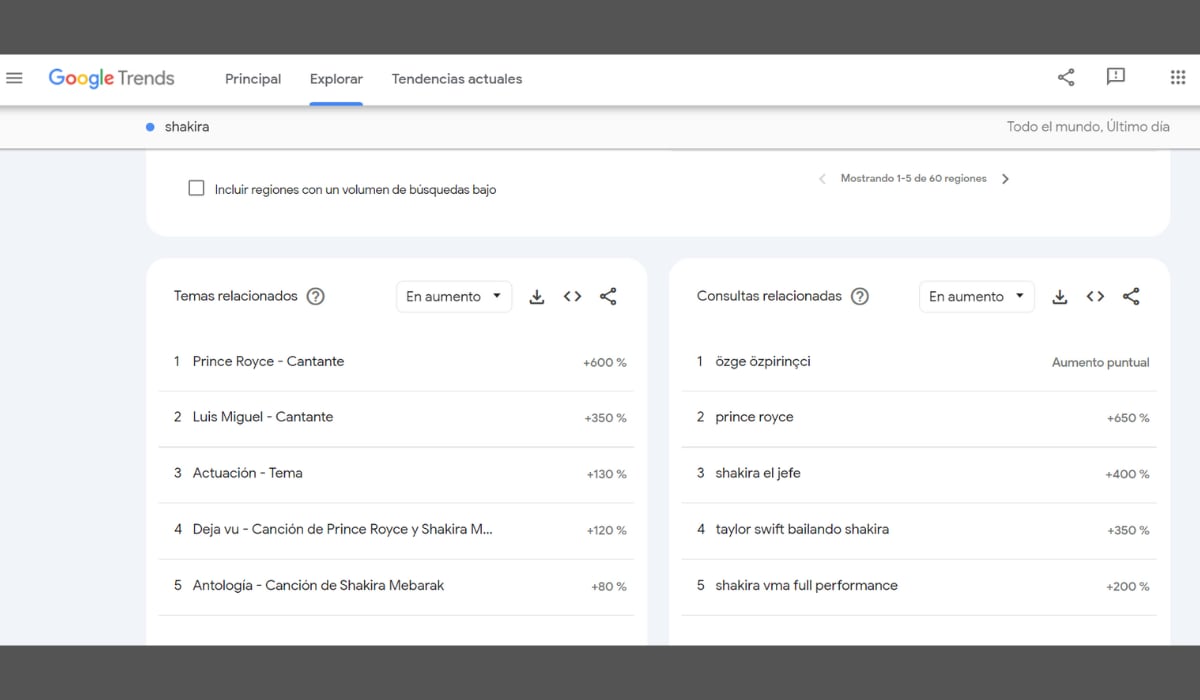Open the Tendencias actuales tab

(x=457, y=79)
